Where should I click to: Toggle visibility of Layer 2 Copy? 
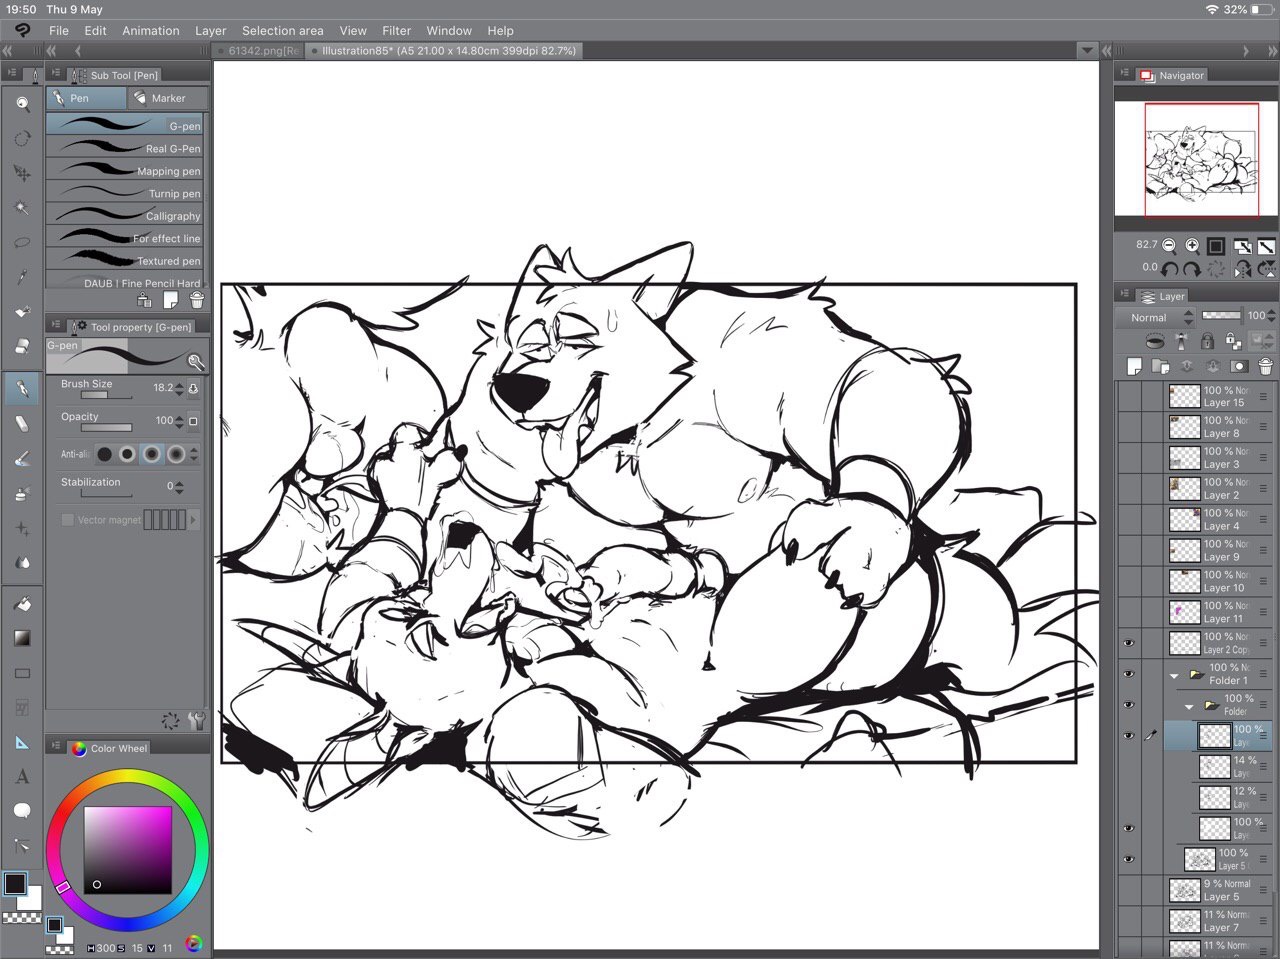(1128, 643)
